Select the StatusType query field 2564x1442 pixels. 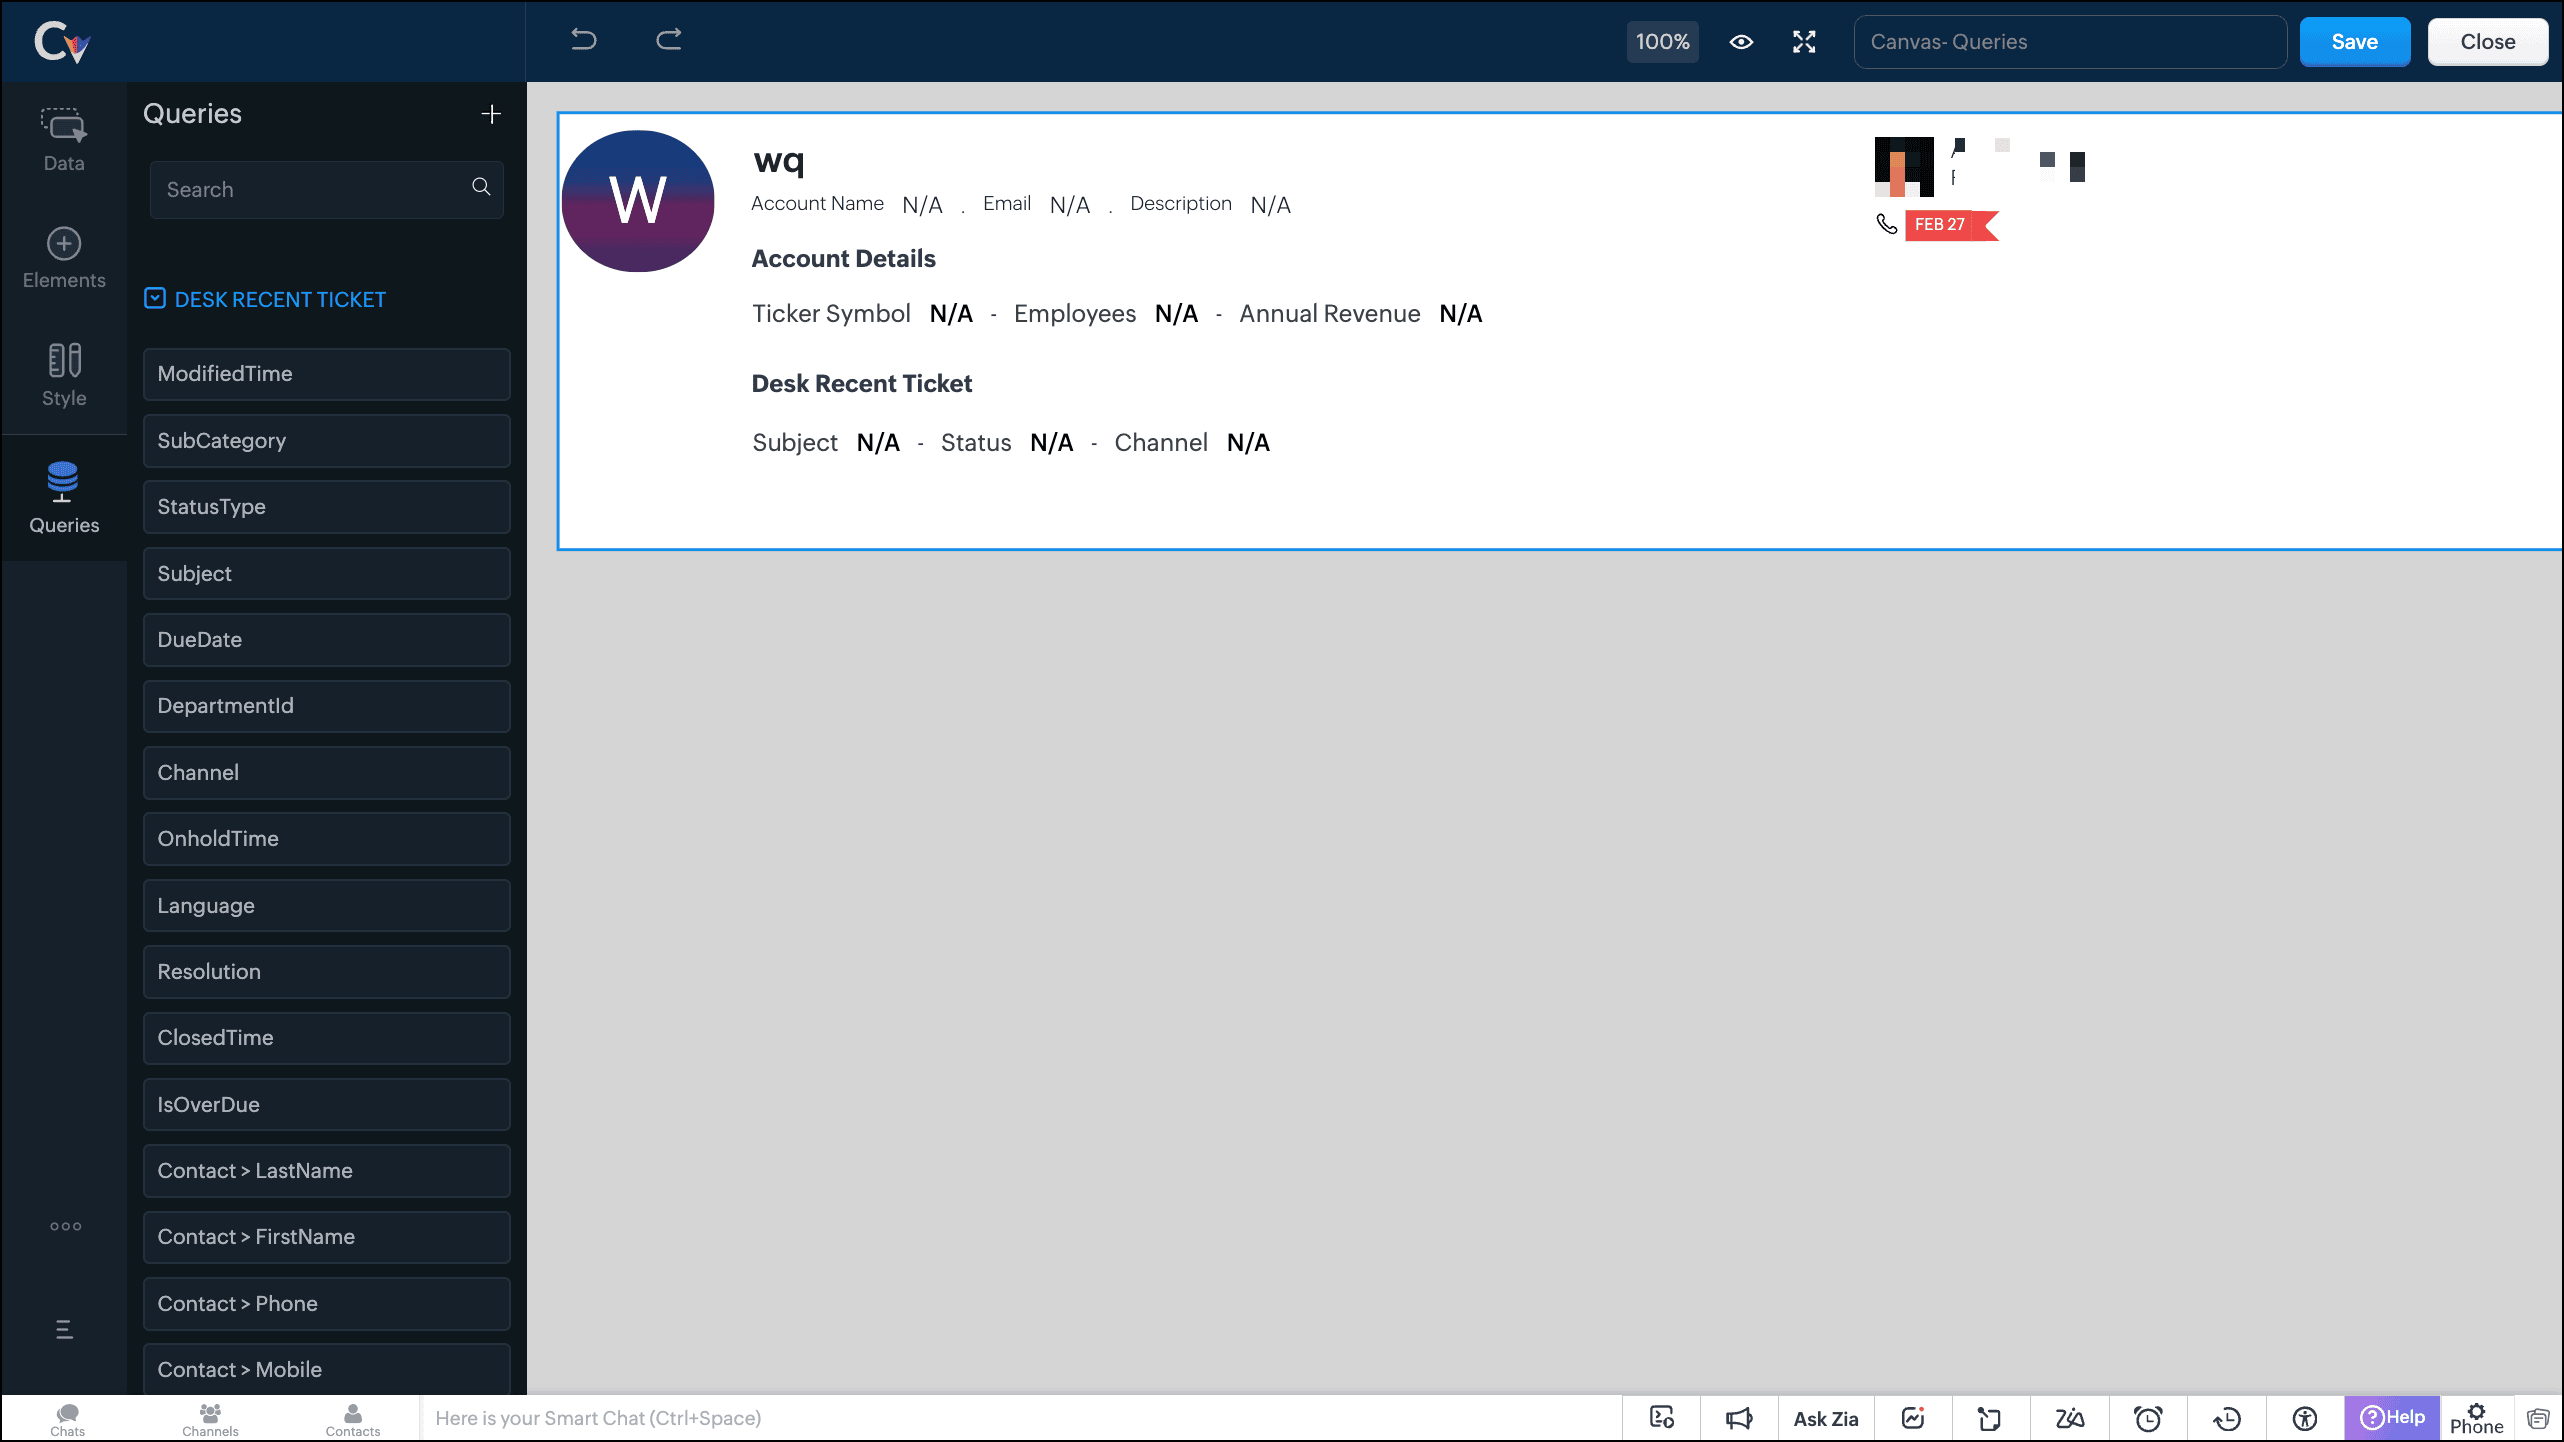click(x=326, y=507)
